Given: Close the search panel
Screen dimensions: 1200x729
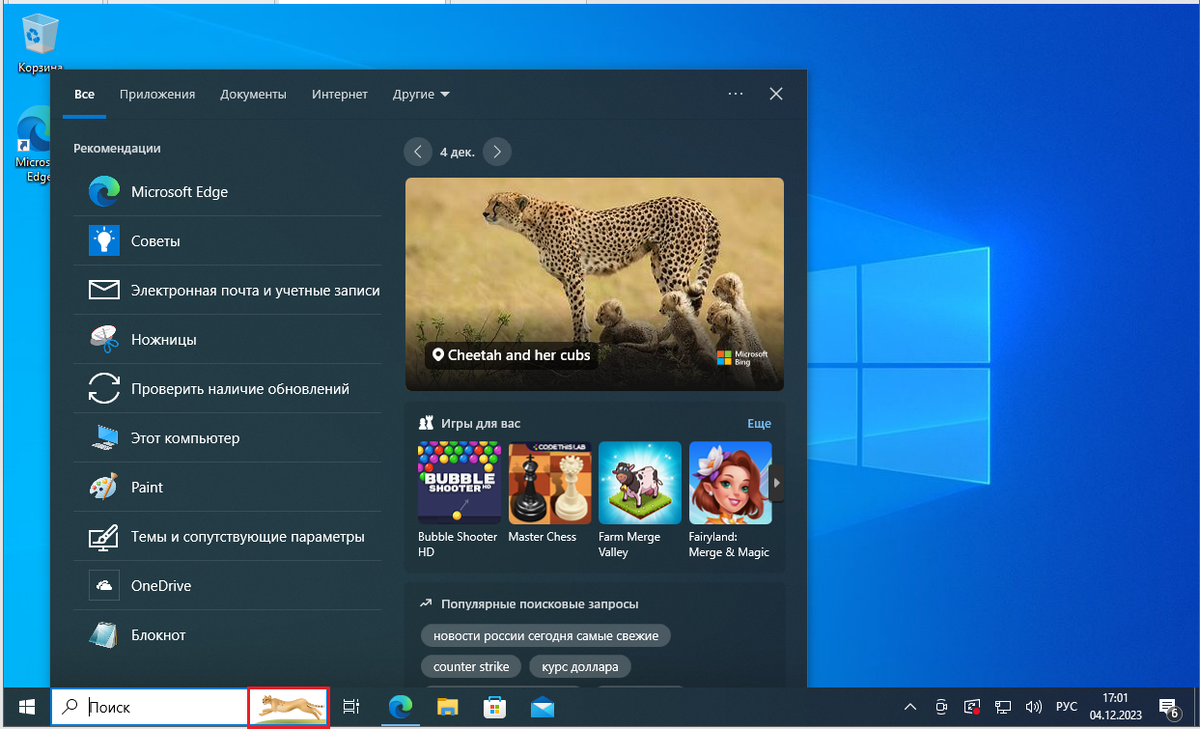Looking at the screenshot, I should [x=776, y=94].
